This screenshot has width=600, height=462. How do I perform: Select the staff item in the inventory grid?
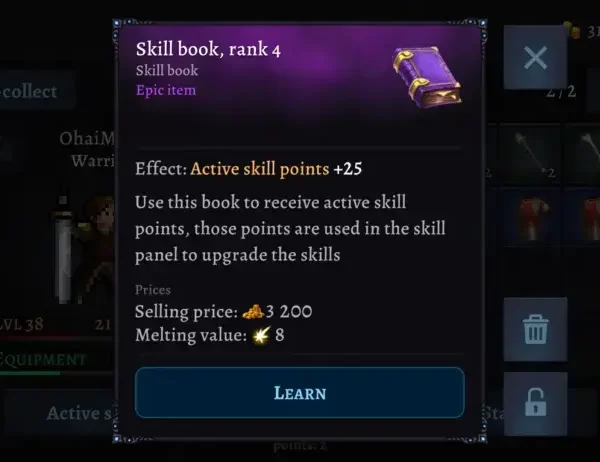pyautogui.click(x=532, y=155)
